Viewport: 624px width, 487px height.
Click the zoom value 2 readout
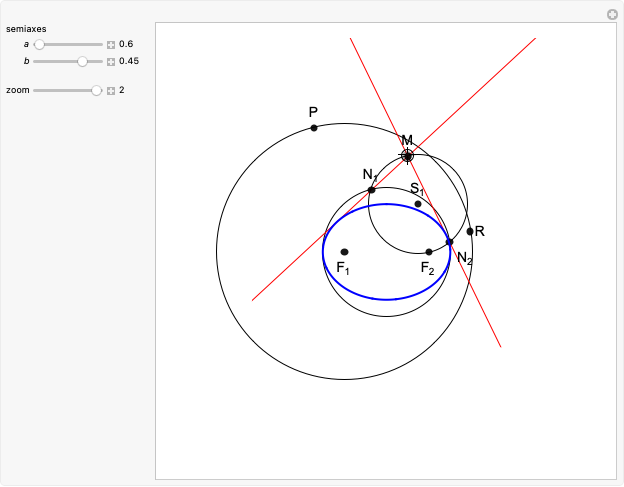[122, 90]
